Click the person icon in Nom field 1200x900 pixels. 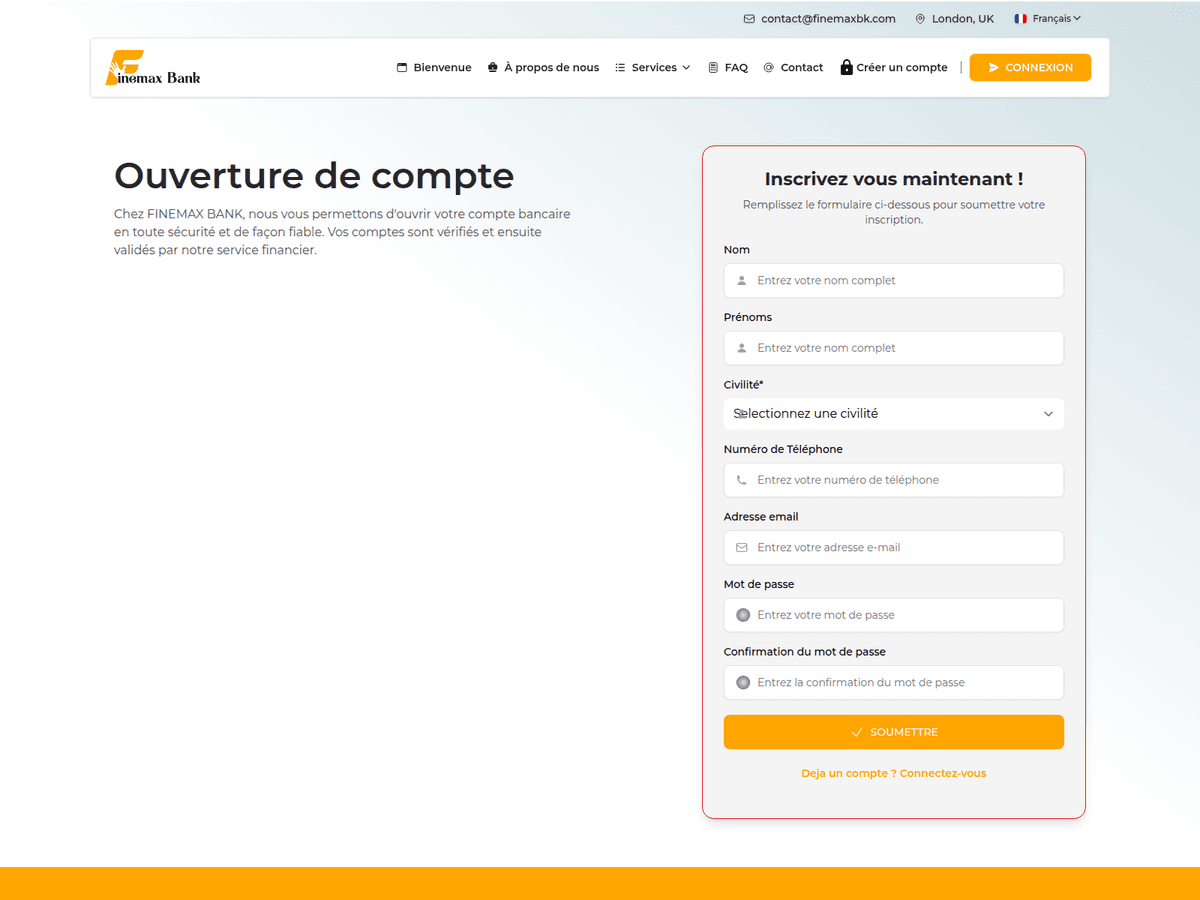(741, 281)
